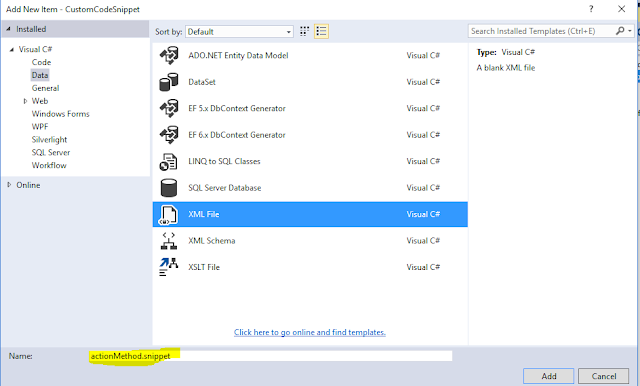Select EF 5.x DbContext Generator name
The height and width of the screenshot is (386, 640).
pyautogui.click(x=237, y=109)
